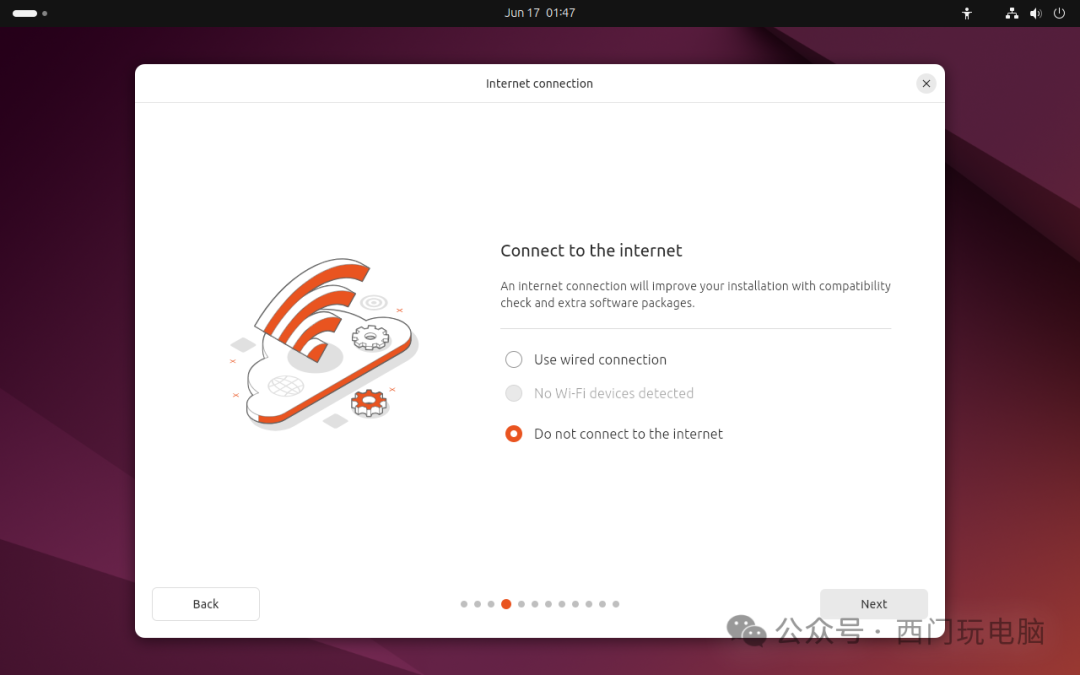Click the last step indicator dot
This screenshot has width=1080, height=675.
[616, 604]
